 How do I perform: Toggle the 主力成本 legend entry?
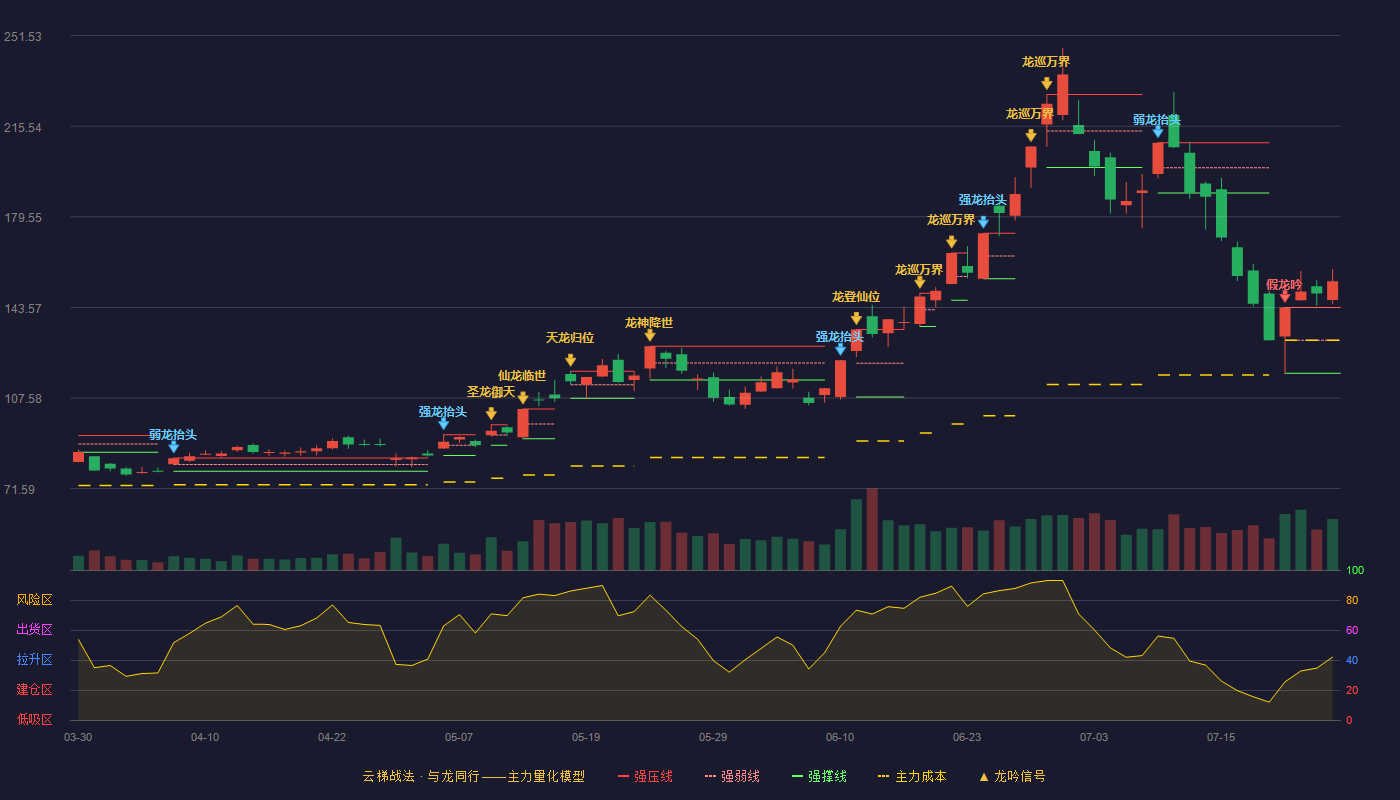pyautogui.click(x=912, y=776)
